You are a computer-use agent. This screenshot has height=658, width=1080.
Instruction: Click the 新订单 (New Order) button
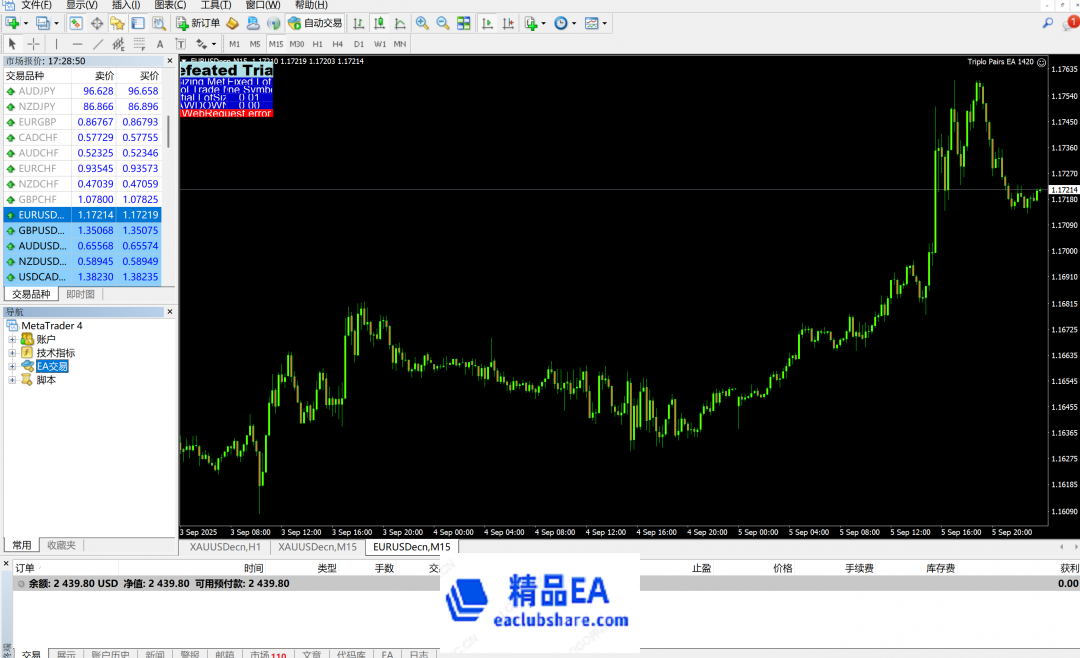pyautogui.click(x=199, y=23)
